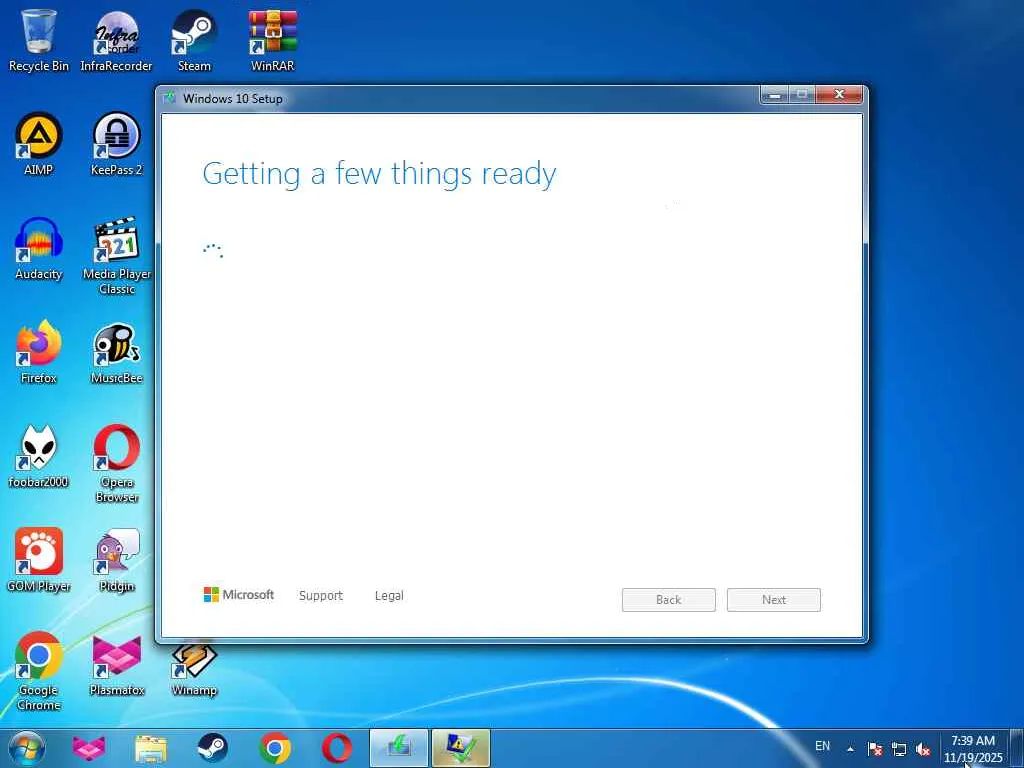The width and height of the screenshot is (1024, 768).
Task: Launch Opera from the taskbar
Action: (337, 748)
